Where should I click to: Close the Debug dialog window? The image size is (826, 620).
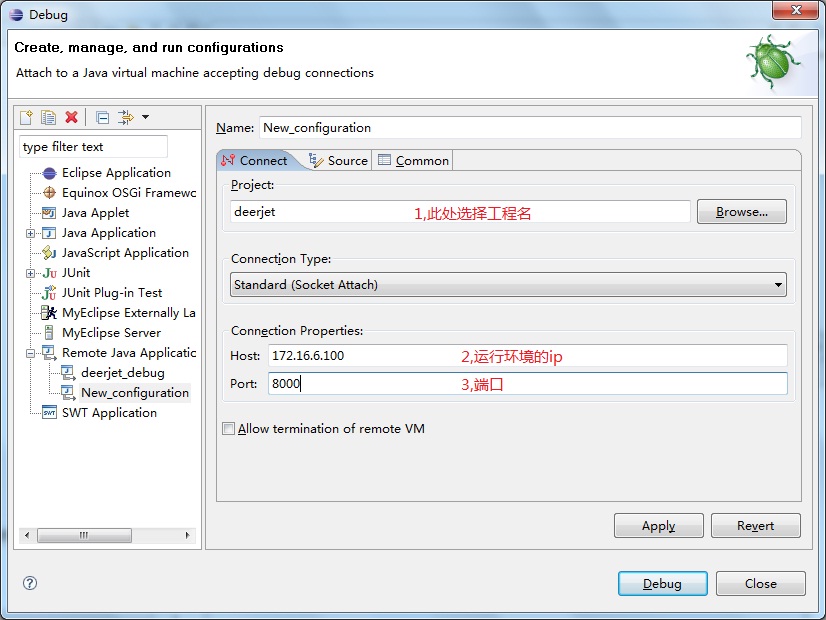(796, 11)
